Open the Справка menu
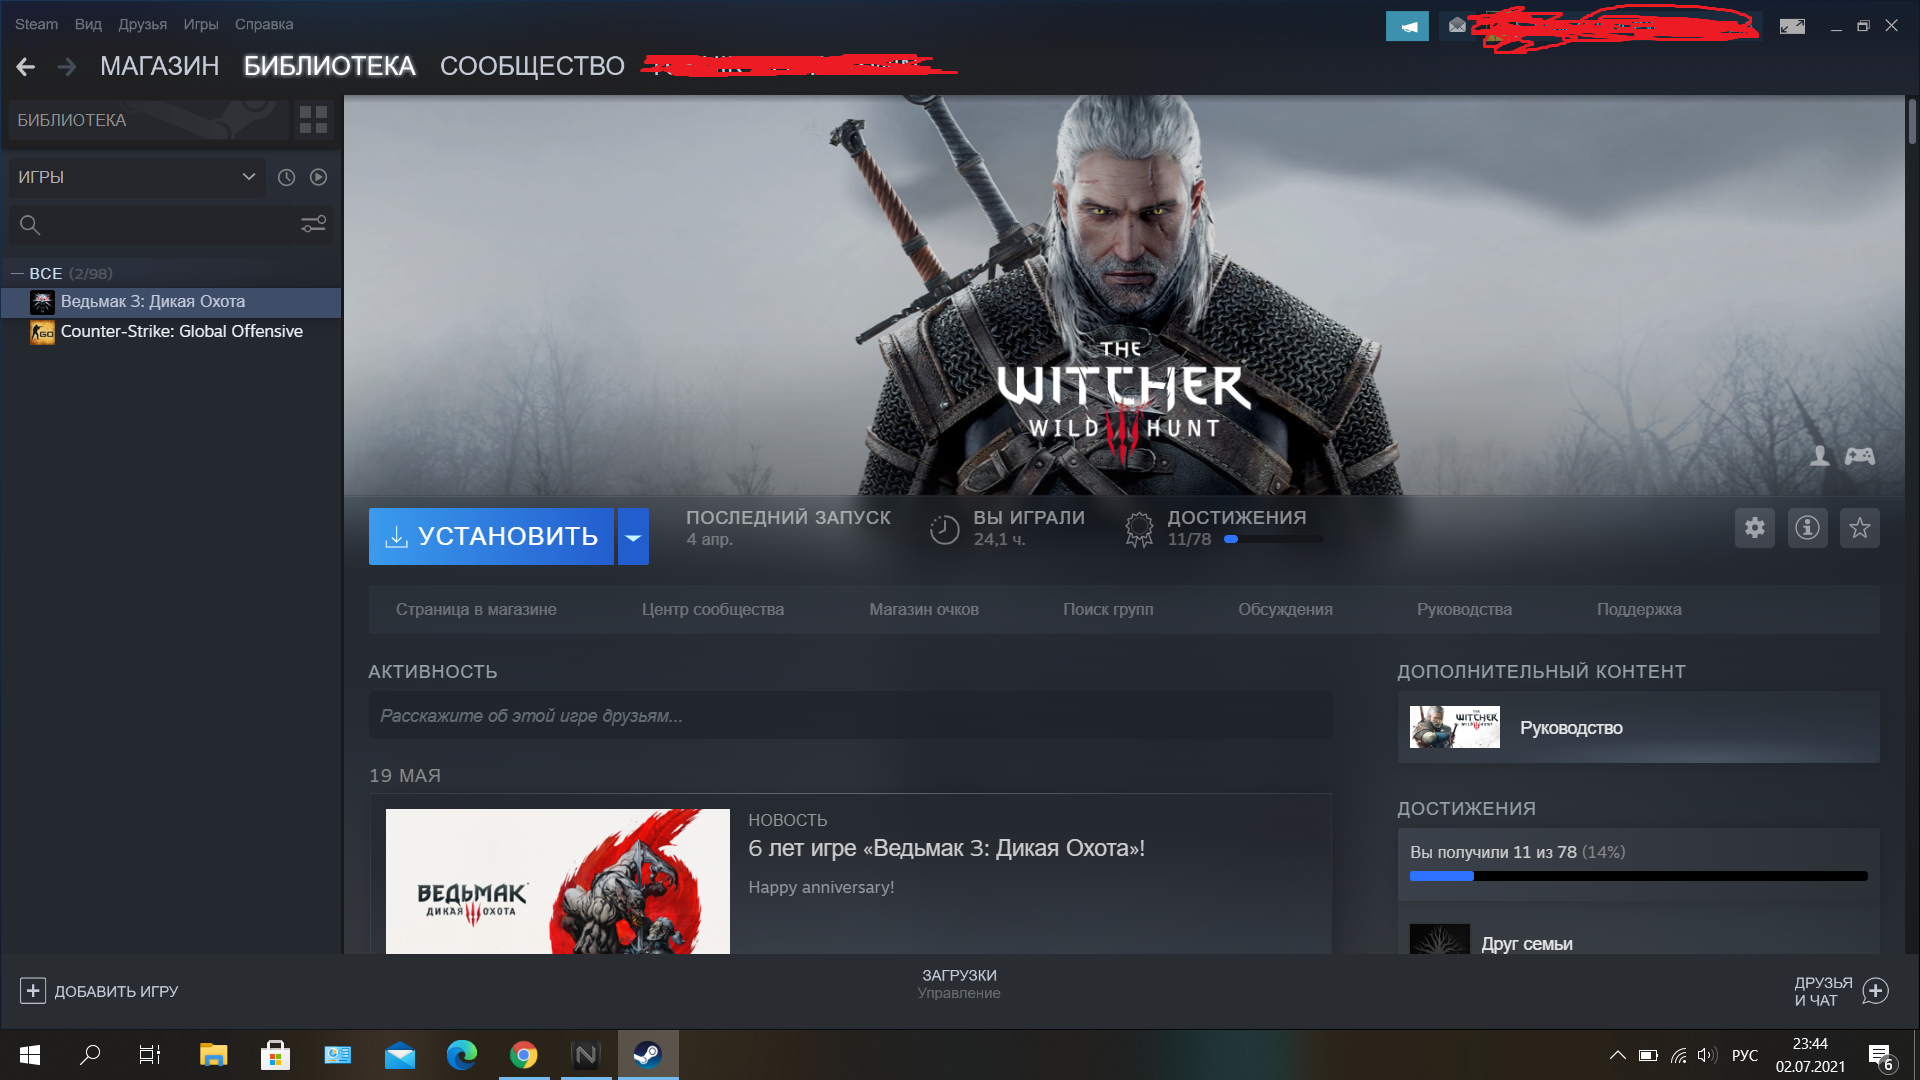1920x1080 pixels. (x=264, y=24)
